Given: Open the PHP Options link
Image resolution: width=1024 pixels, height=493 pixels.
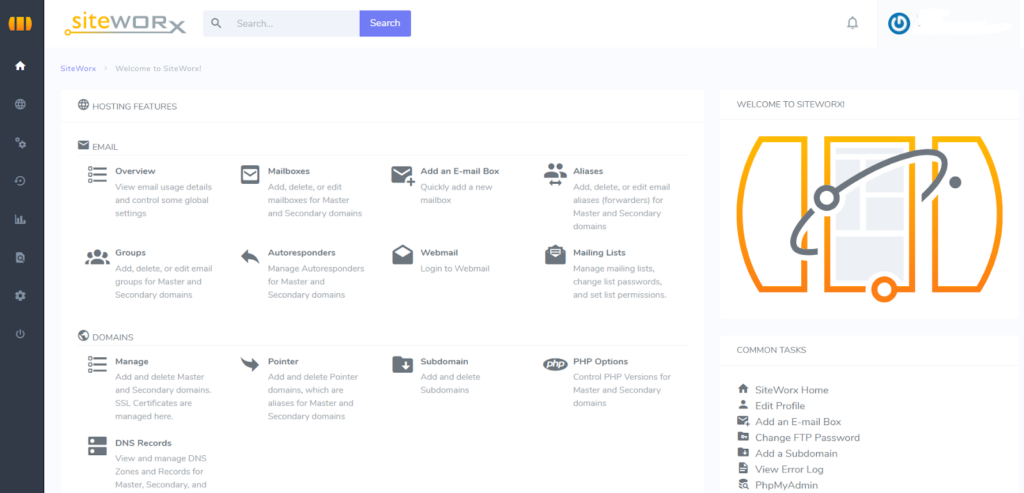Looking at the screenshot, I should pyautogui.click(x=601, y=361).
